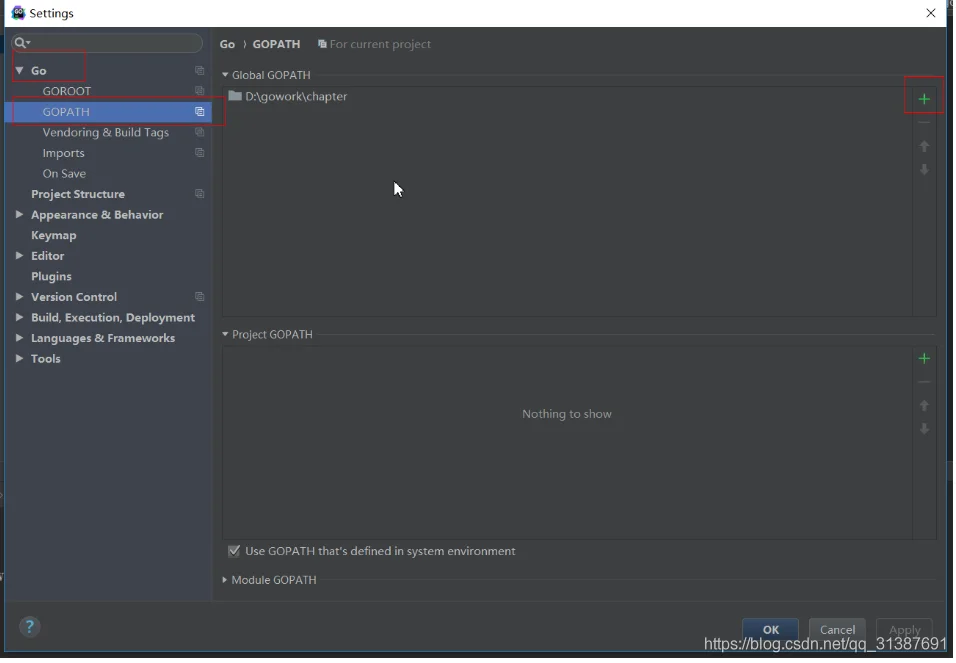
Task: Click project-level icon next to Go
Action: (200, 71)
